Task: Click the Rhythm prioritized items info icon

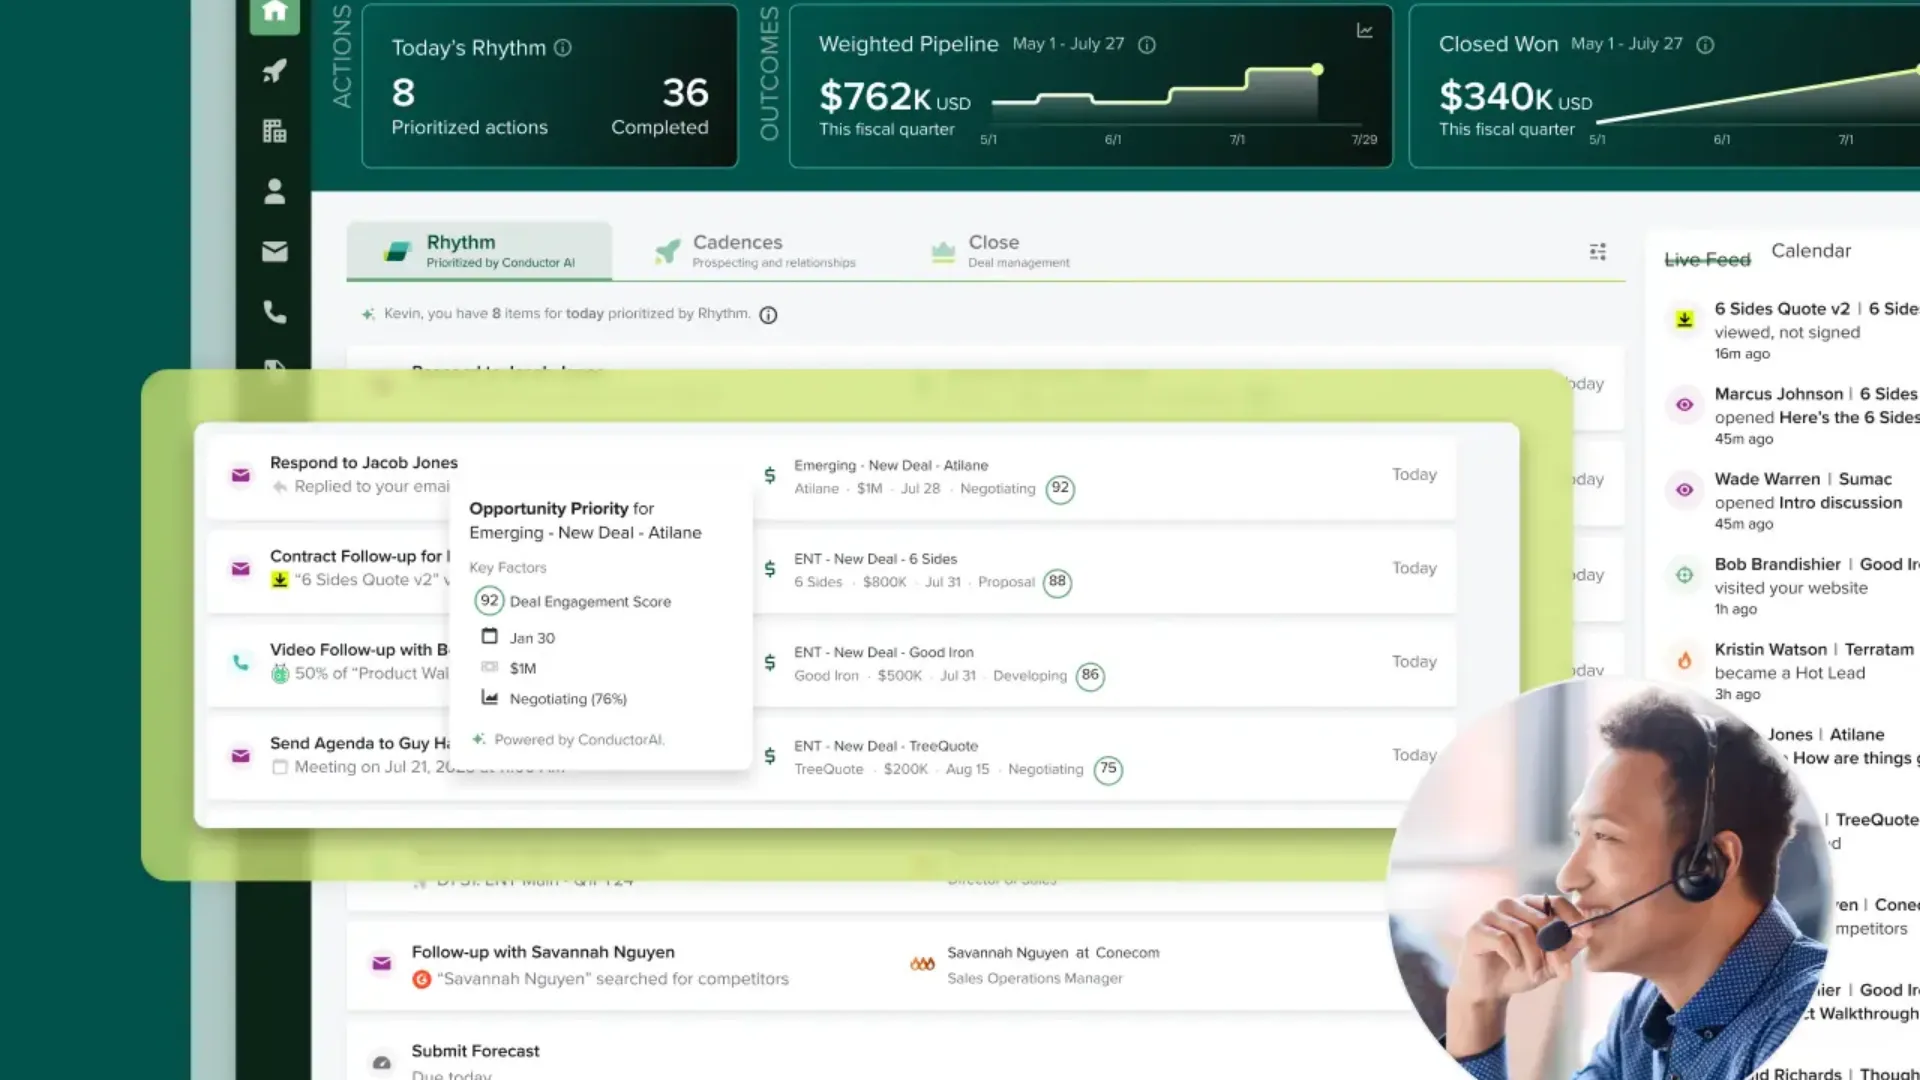Action: tap(768, 315)
